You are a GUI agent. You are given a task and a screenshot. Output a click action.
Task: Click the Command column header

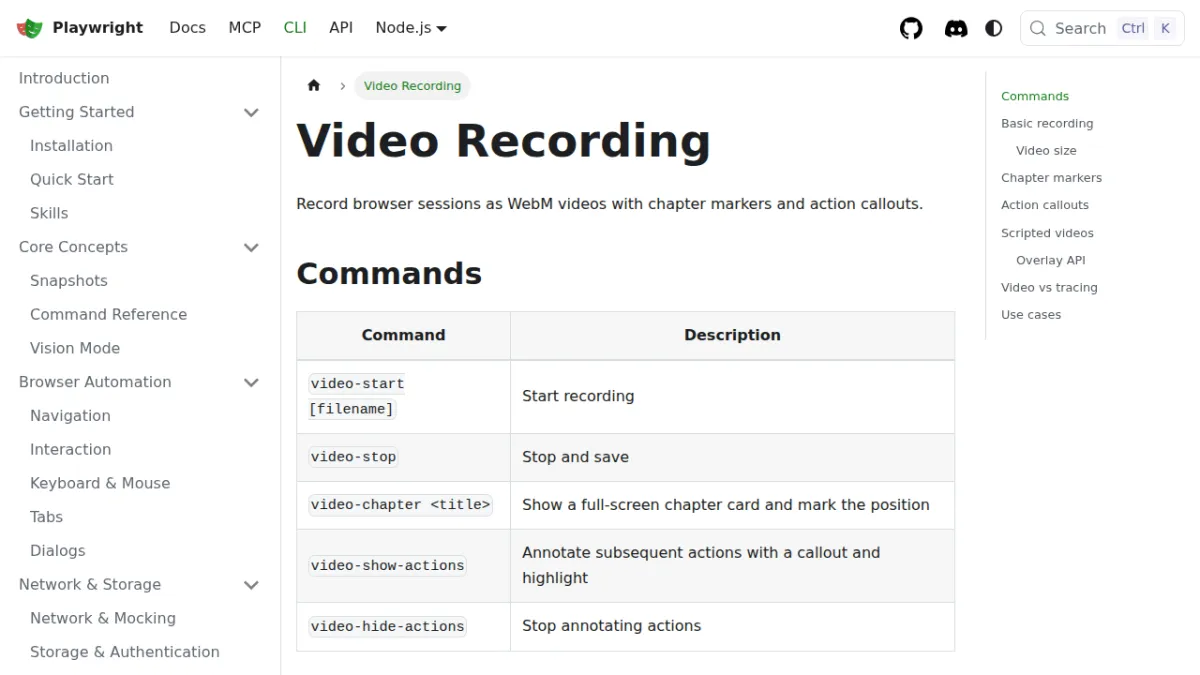pos(404,336)
